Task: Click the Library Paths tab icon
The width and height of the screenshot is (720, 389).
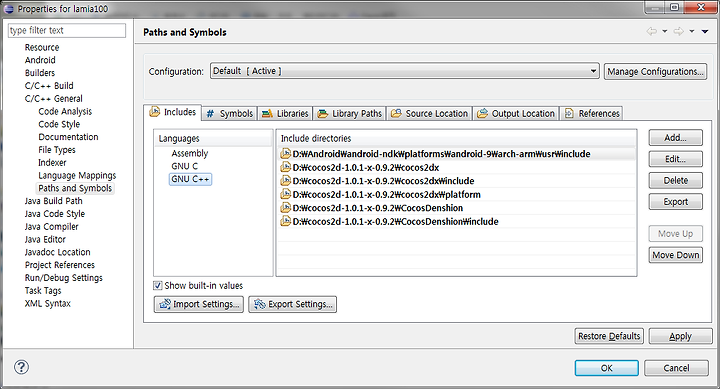Action: (323, 113)
